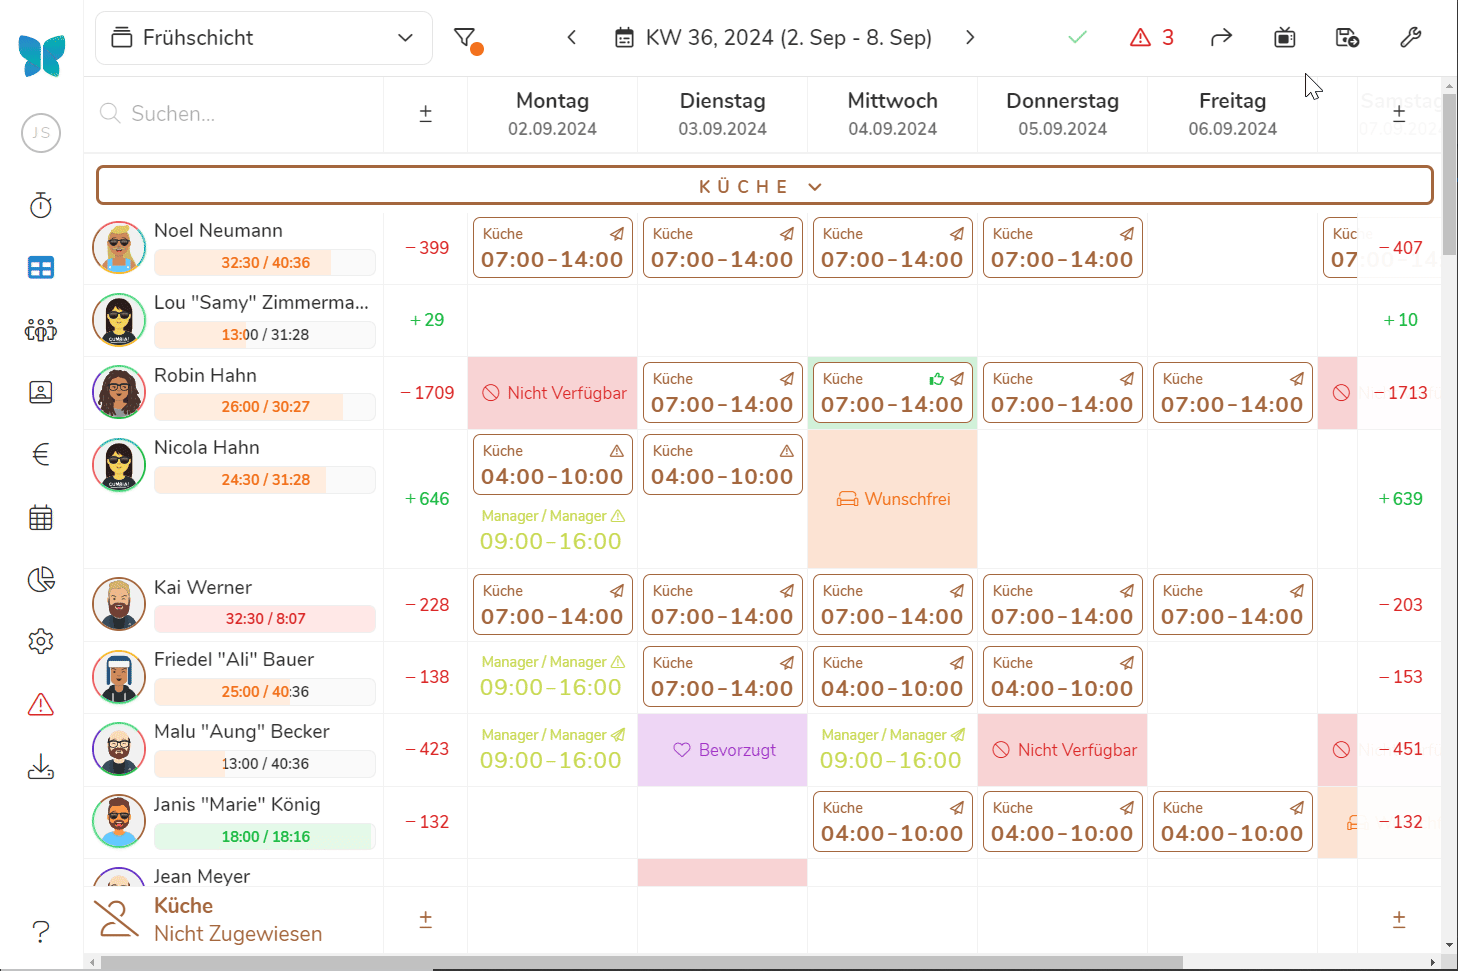1458x971 pixels.
Task: Click Noel Neumann's 32:30 / 40:36 hours bar
Action: click(x=265, y=263)
